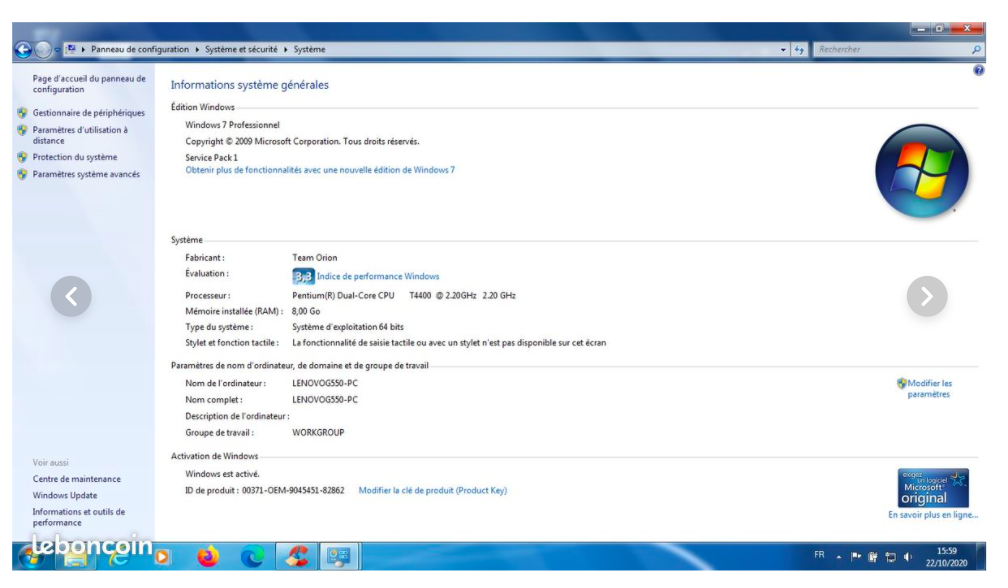Open the address bar history dropdown arrow
1008x588 pixels.
783,49
